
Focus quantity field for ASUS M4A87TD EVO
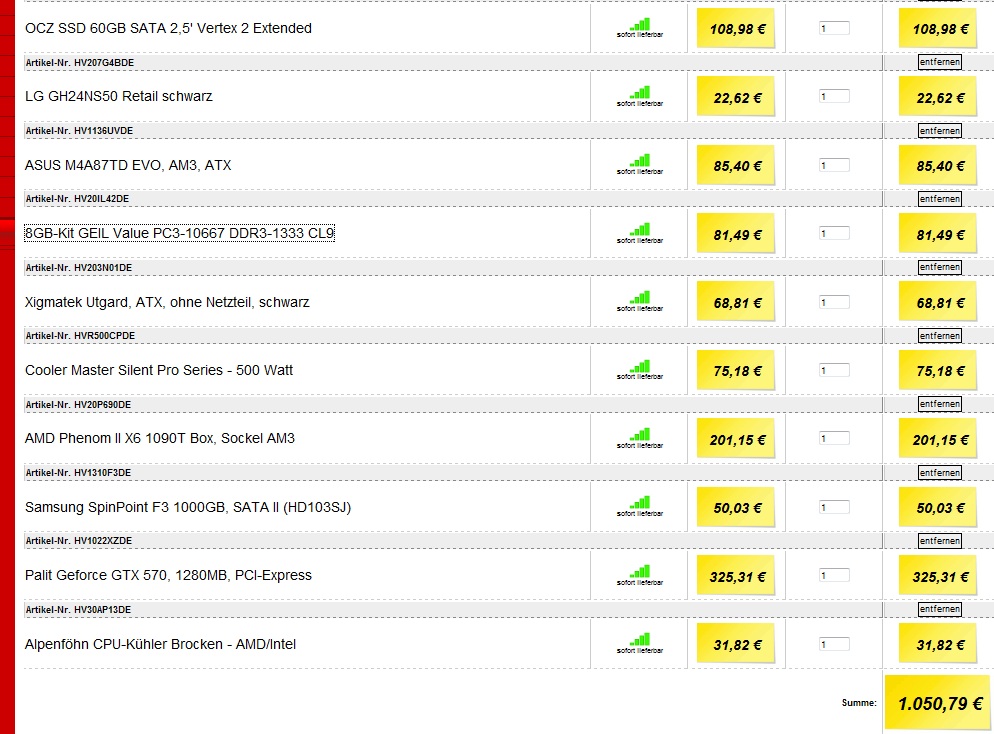[x=834, y=165]
